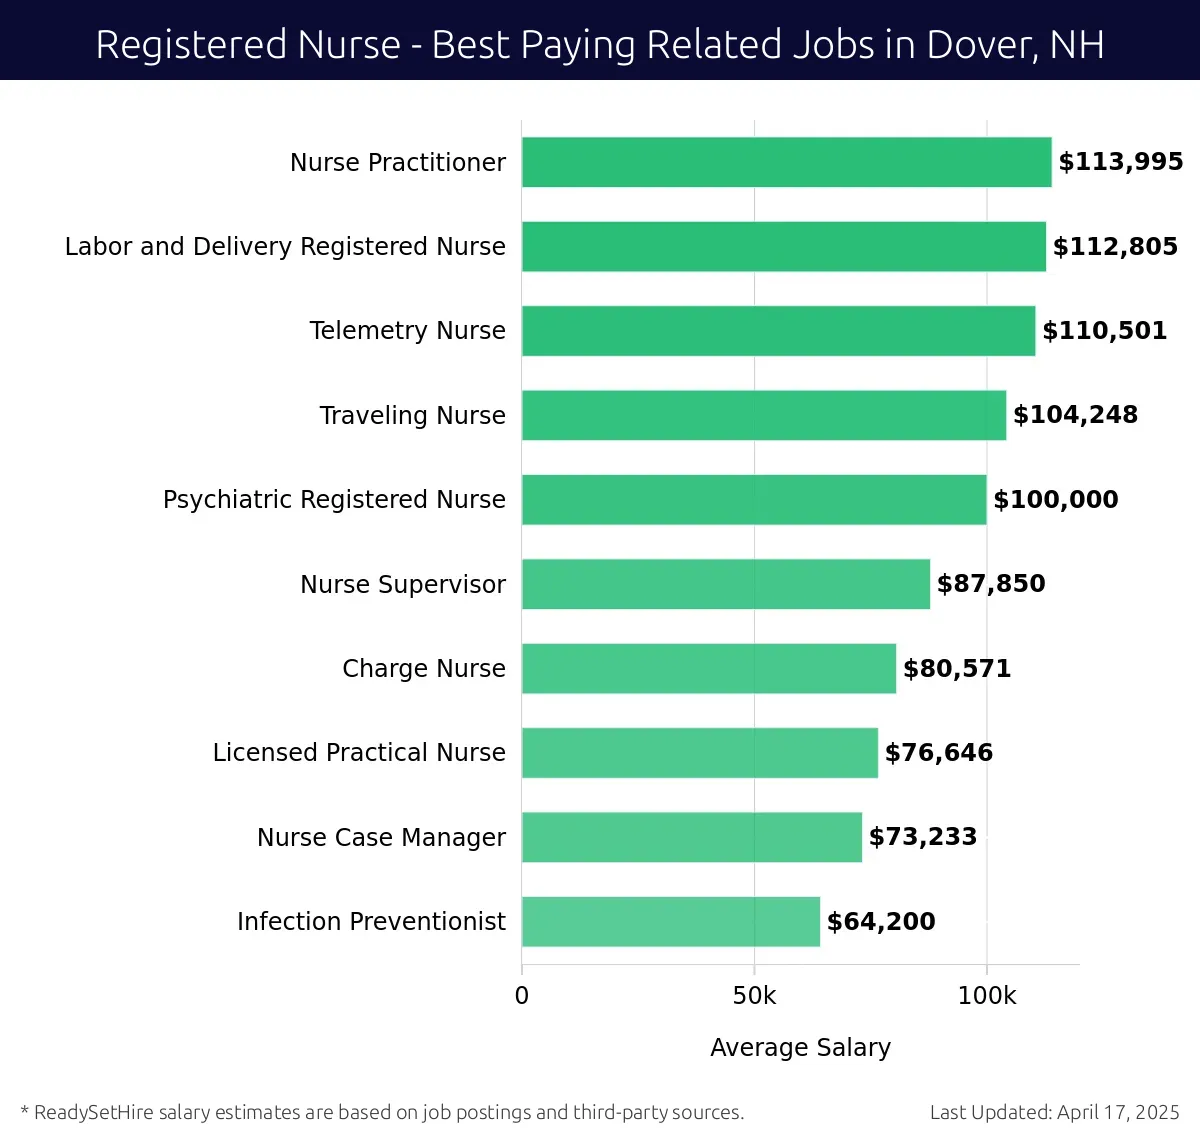1200x1140 pixels.
Task: Click the Telemetry Nurse salary bar
Action: pos(779,331)
